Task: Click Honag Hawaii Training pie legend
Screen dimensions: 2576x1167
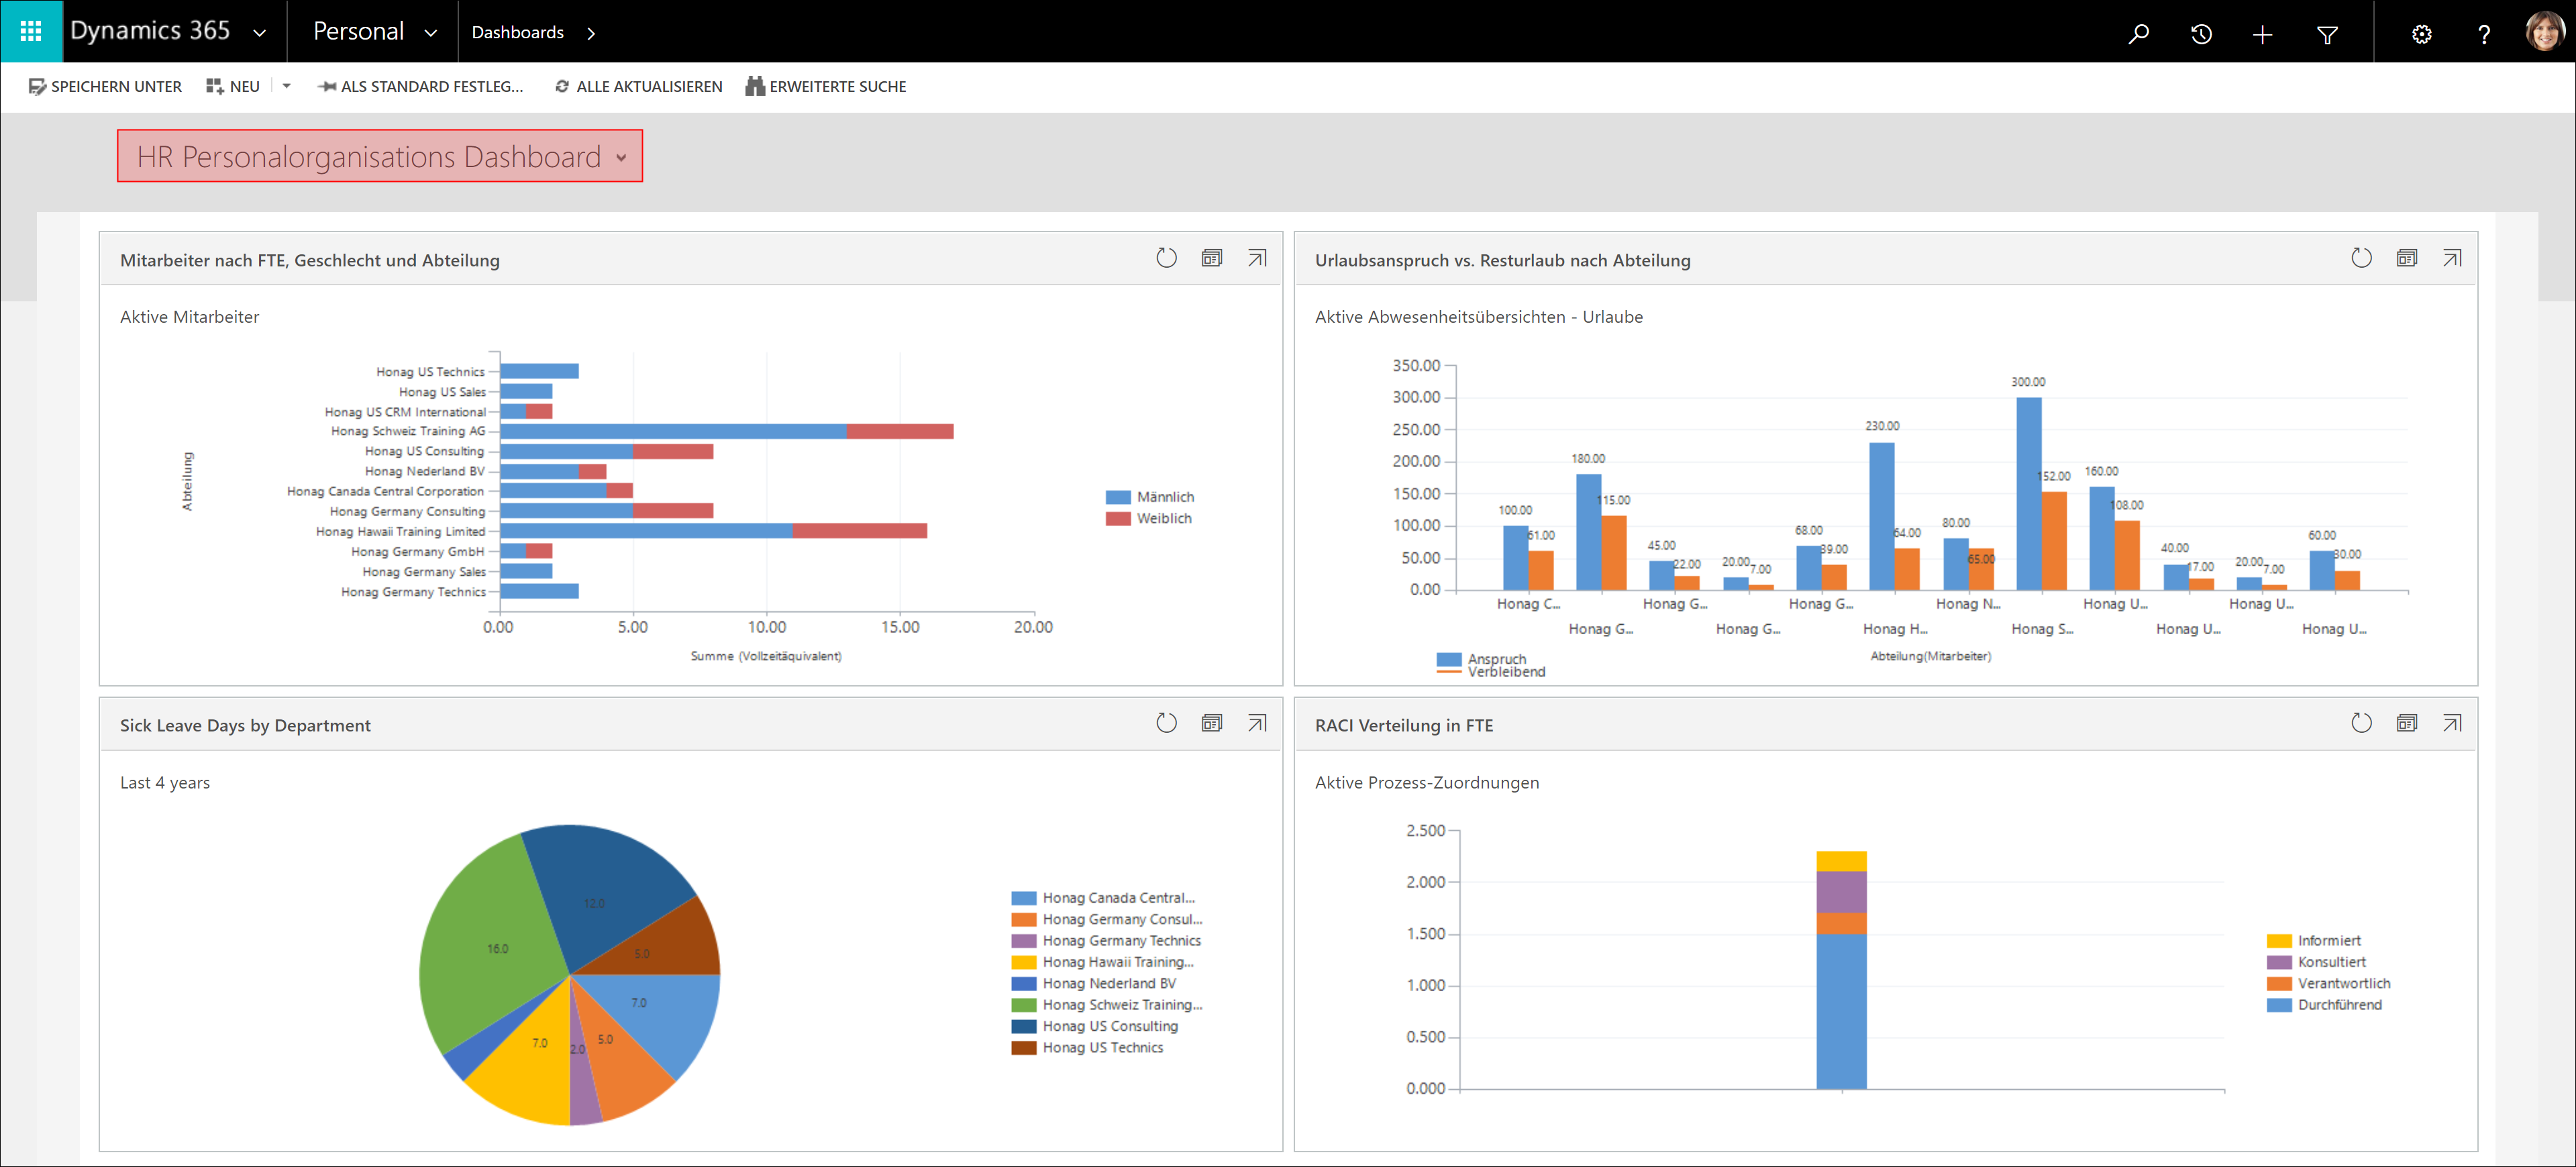Action: pyautogui.click(x=1103, y=962)
